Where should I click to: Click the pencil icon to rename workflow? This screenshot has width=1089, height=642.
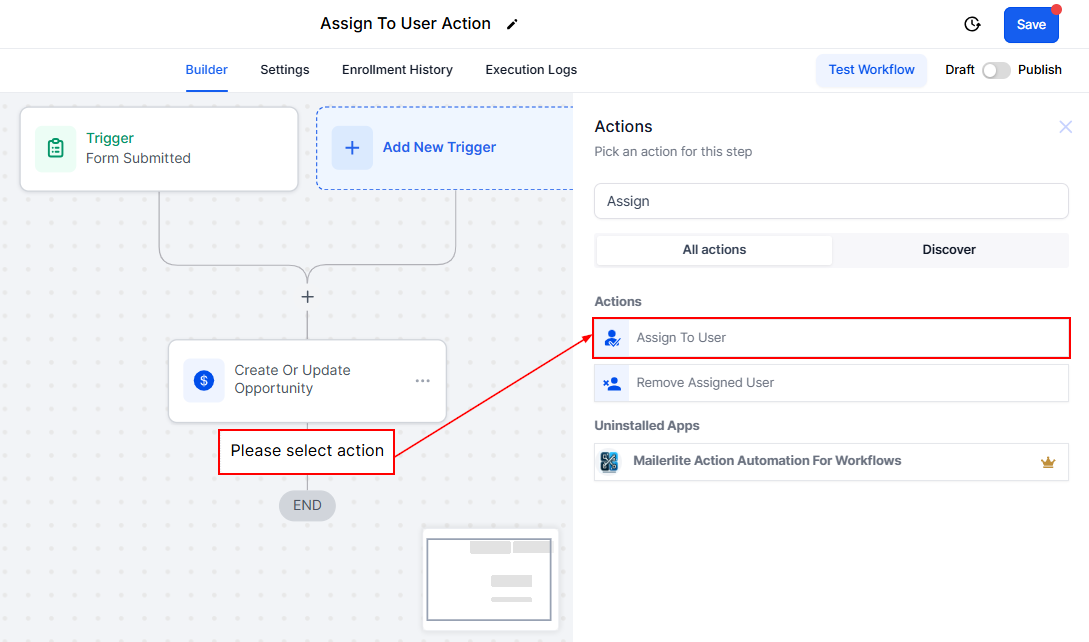(512, 24)
